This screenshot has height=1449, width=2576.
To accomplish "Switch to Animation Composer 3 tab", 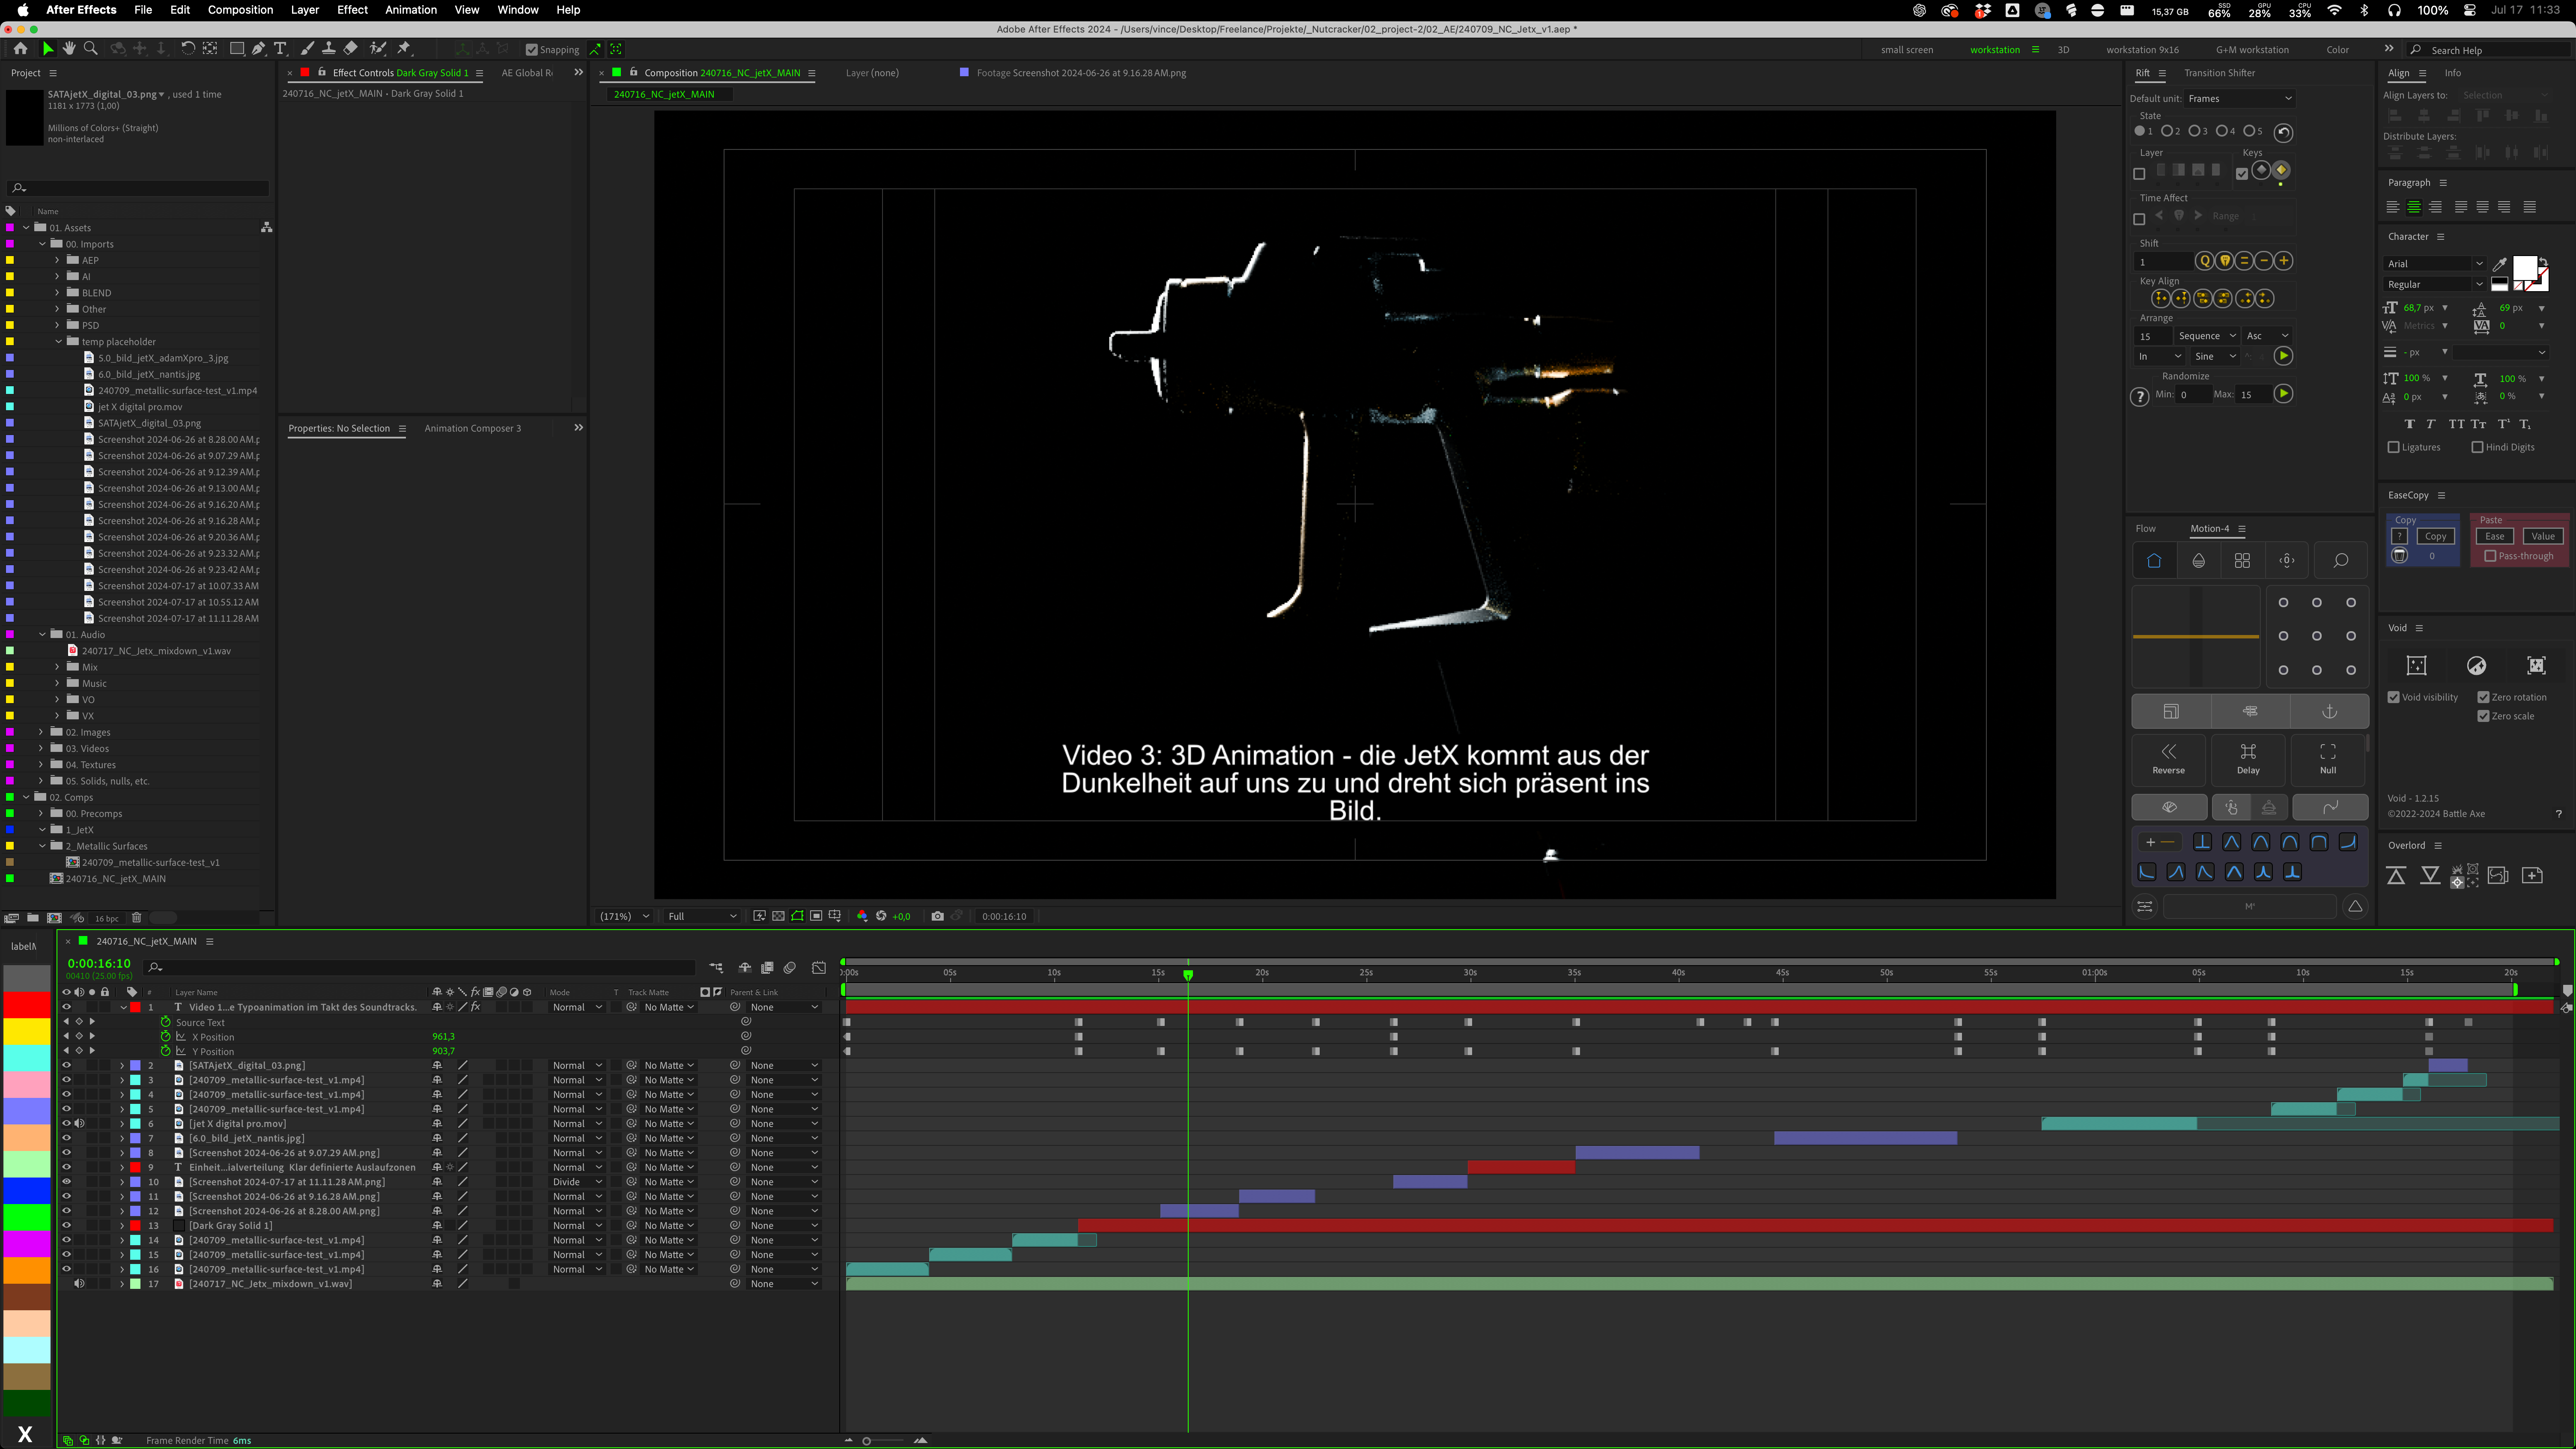I will coord(472,428).
